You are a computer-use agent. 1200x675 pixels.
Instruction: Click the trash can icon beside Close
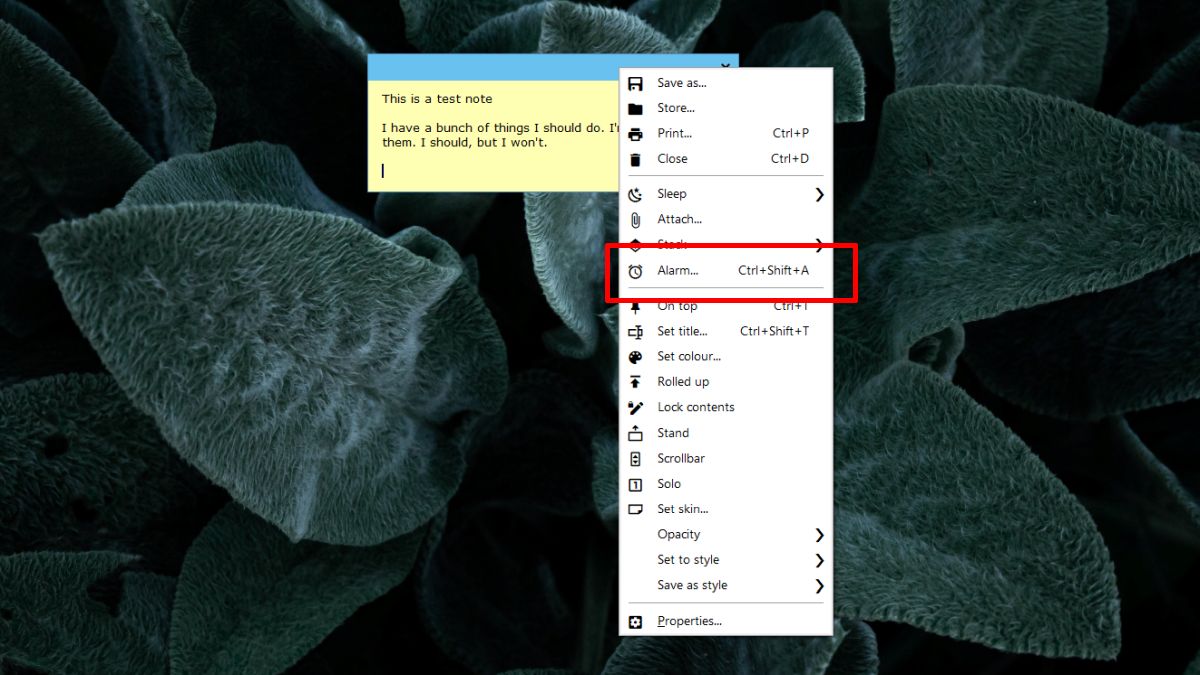(635, 159)
